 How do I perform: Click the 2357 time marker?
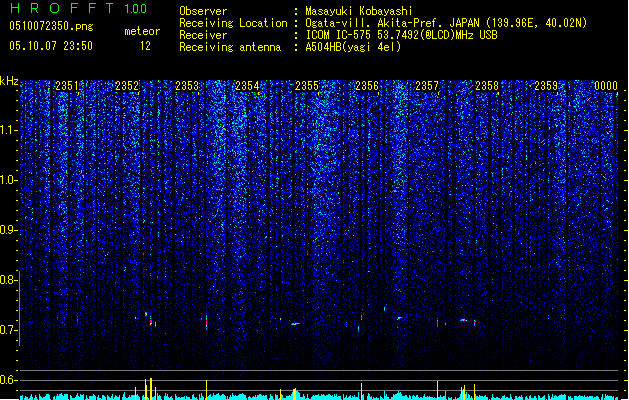pyautogui.click(x=427, y=86)
